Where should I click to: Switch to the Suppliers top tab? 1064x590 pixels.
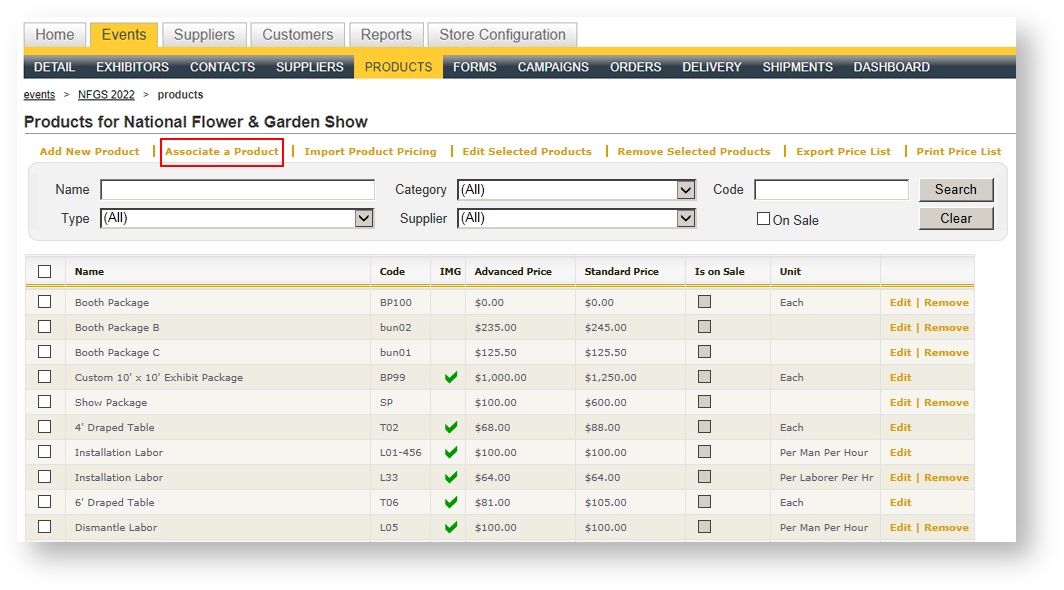coord(204,35)
